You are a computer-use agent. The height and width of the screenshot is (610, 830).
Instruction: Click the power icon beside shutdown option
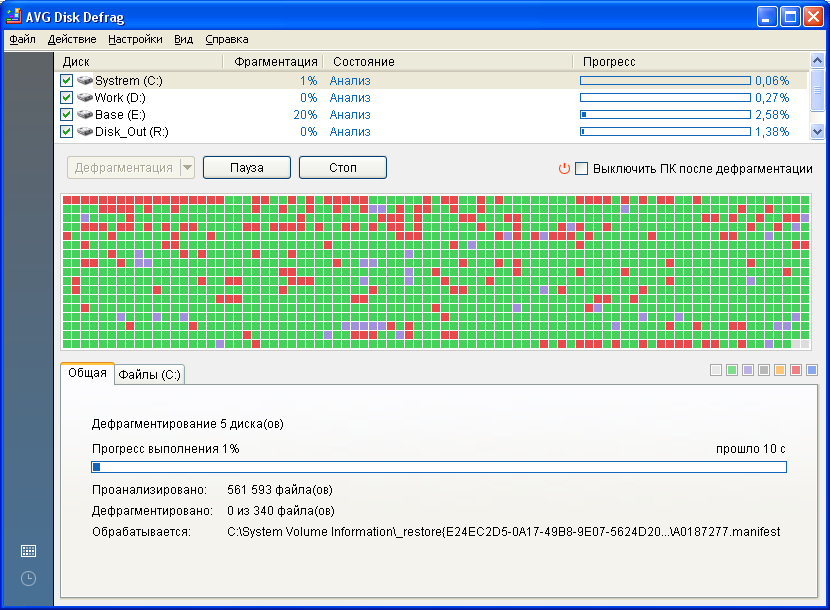pyautogui.click(x=564, y=168)
